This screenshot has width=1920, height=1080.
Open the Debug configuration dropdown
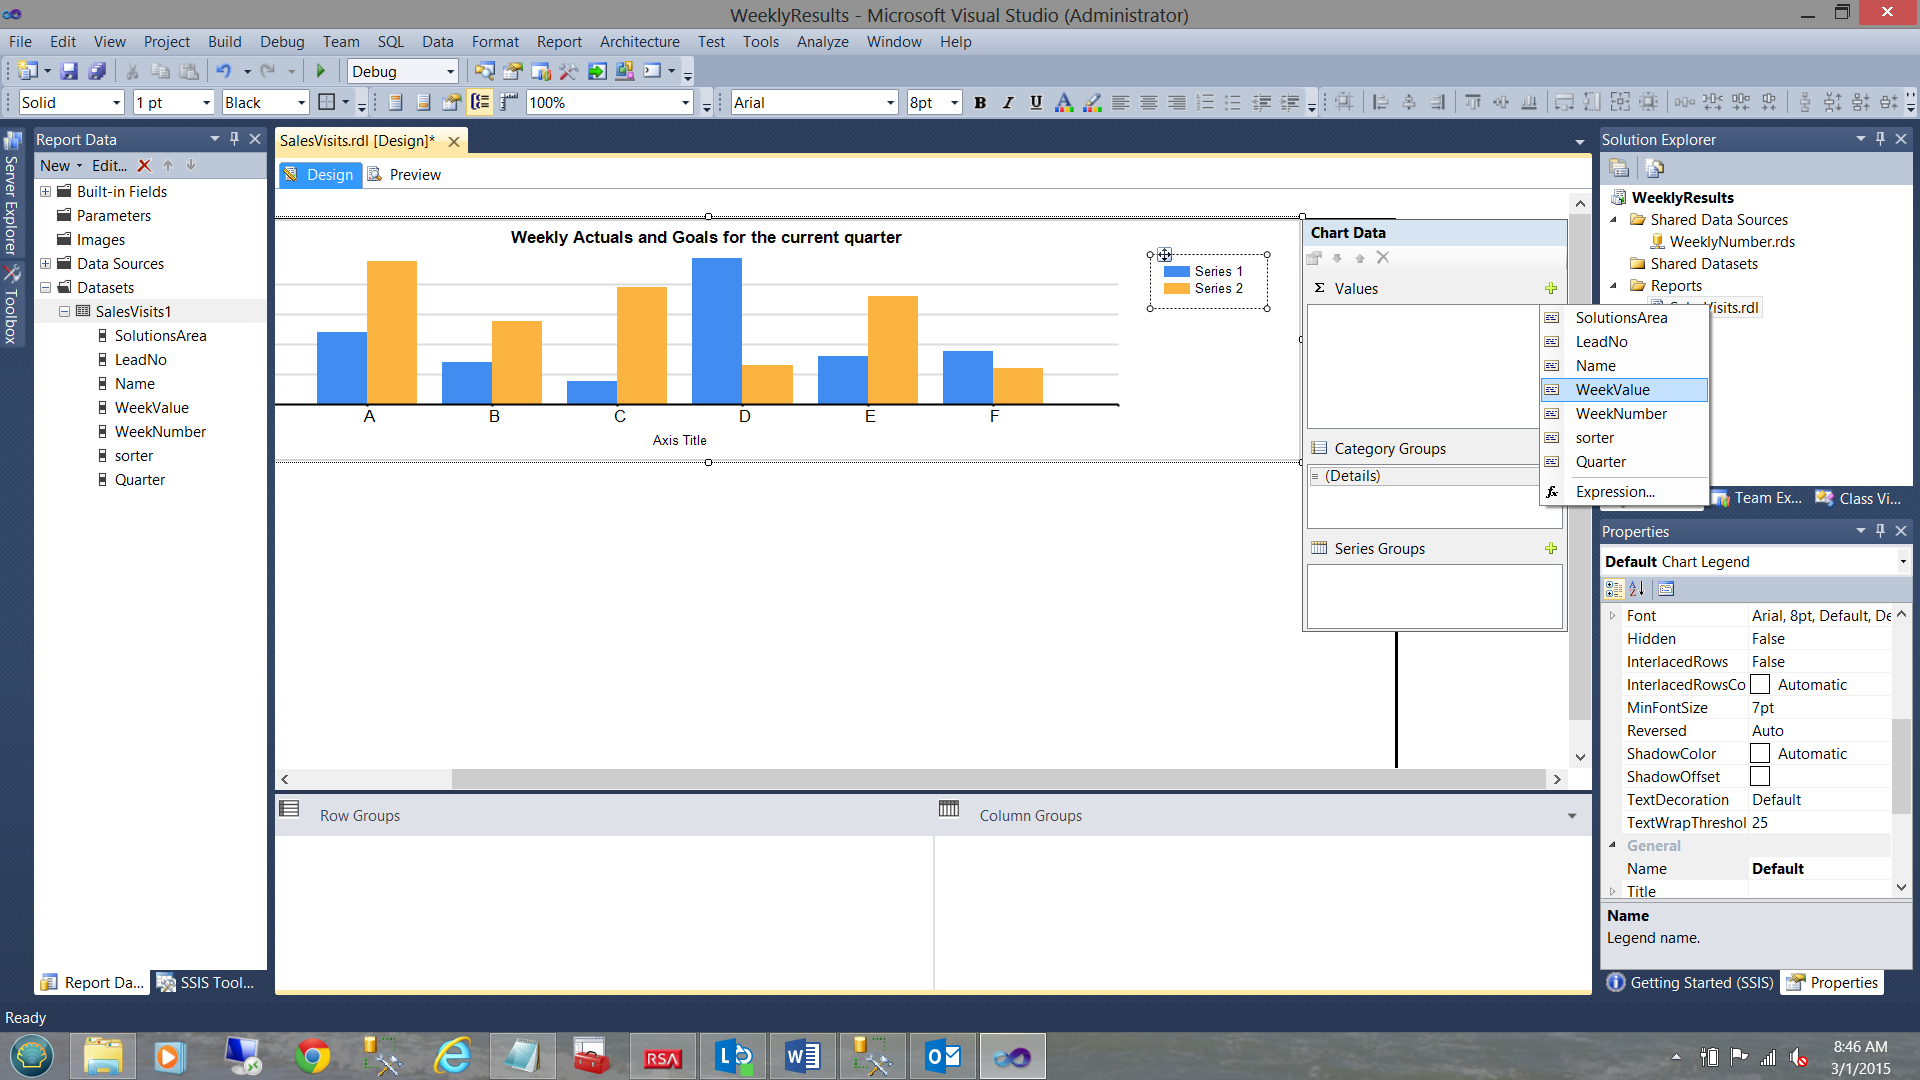click(x=450, y=71)
